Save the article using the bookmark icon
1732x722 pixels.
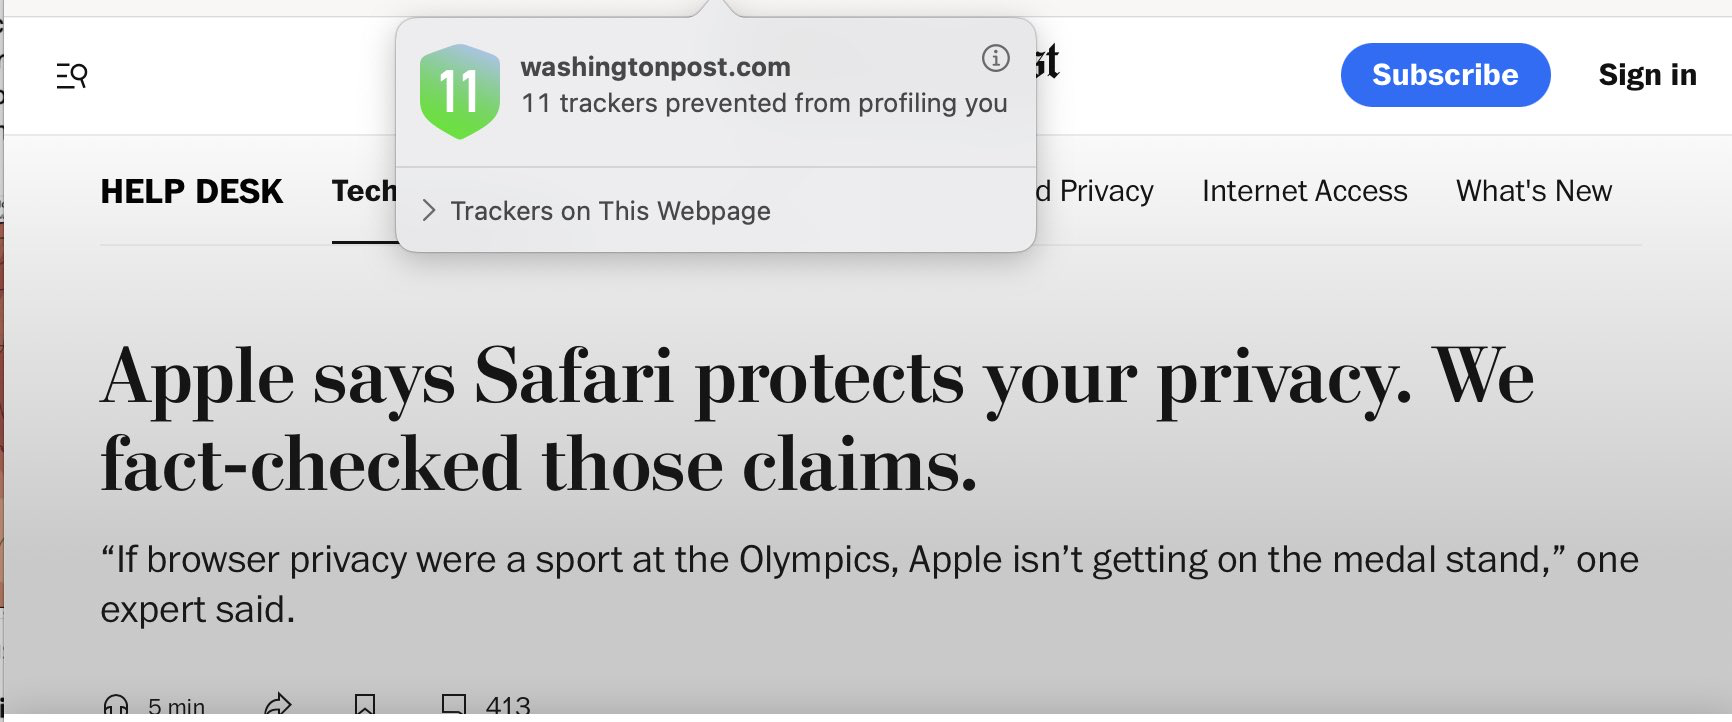[365, 706]
